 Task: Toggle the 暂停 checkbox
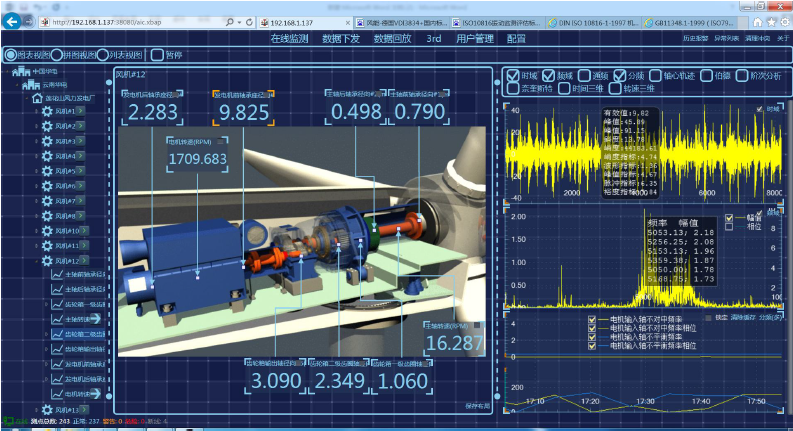click(x=157, y=55)
